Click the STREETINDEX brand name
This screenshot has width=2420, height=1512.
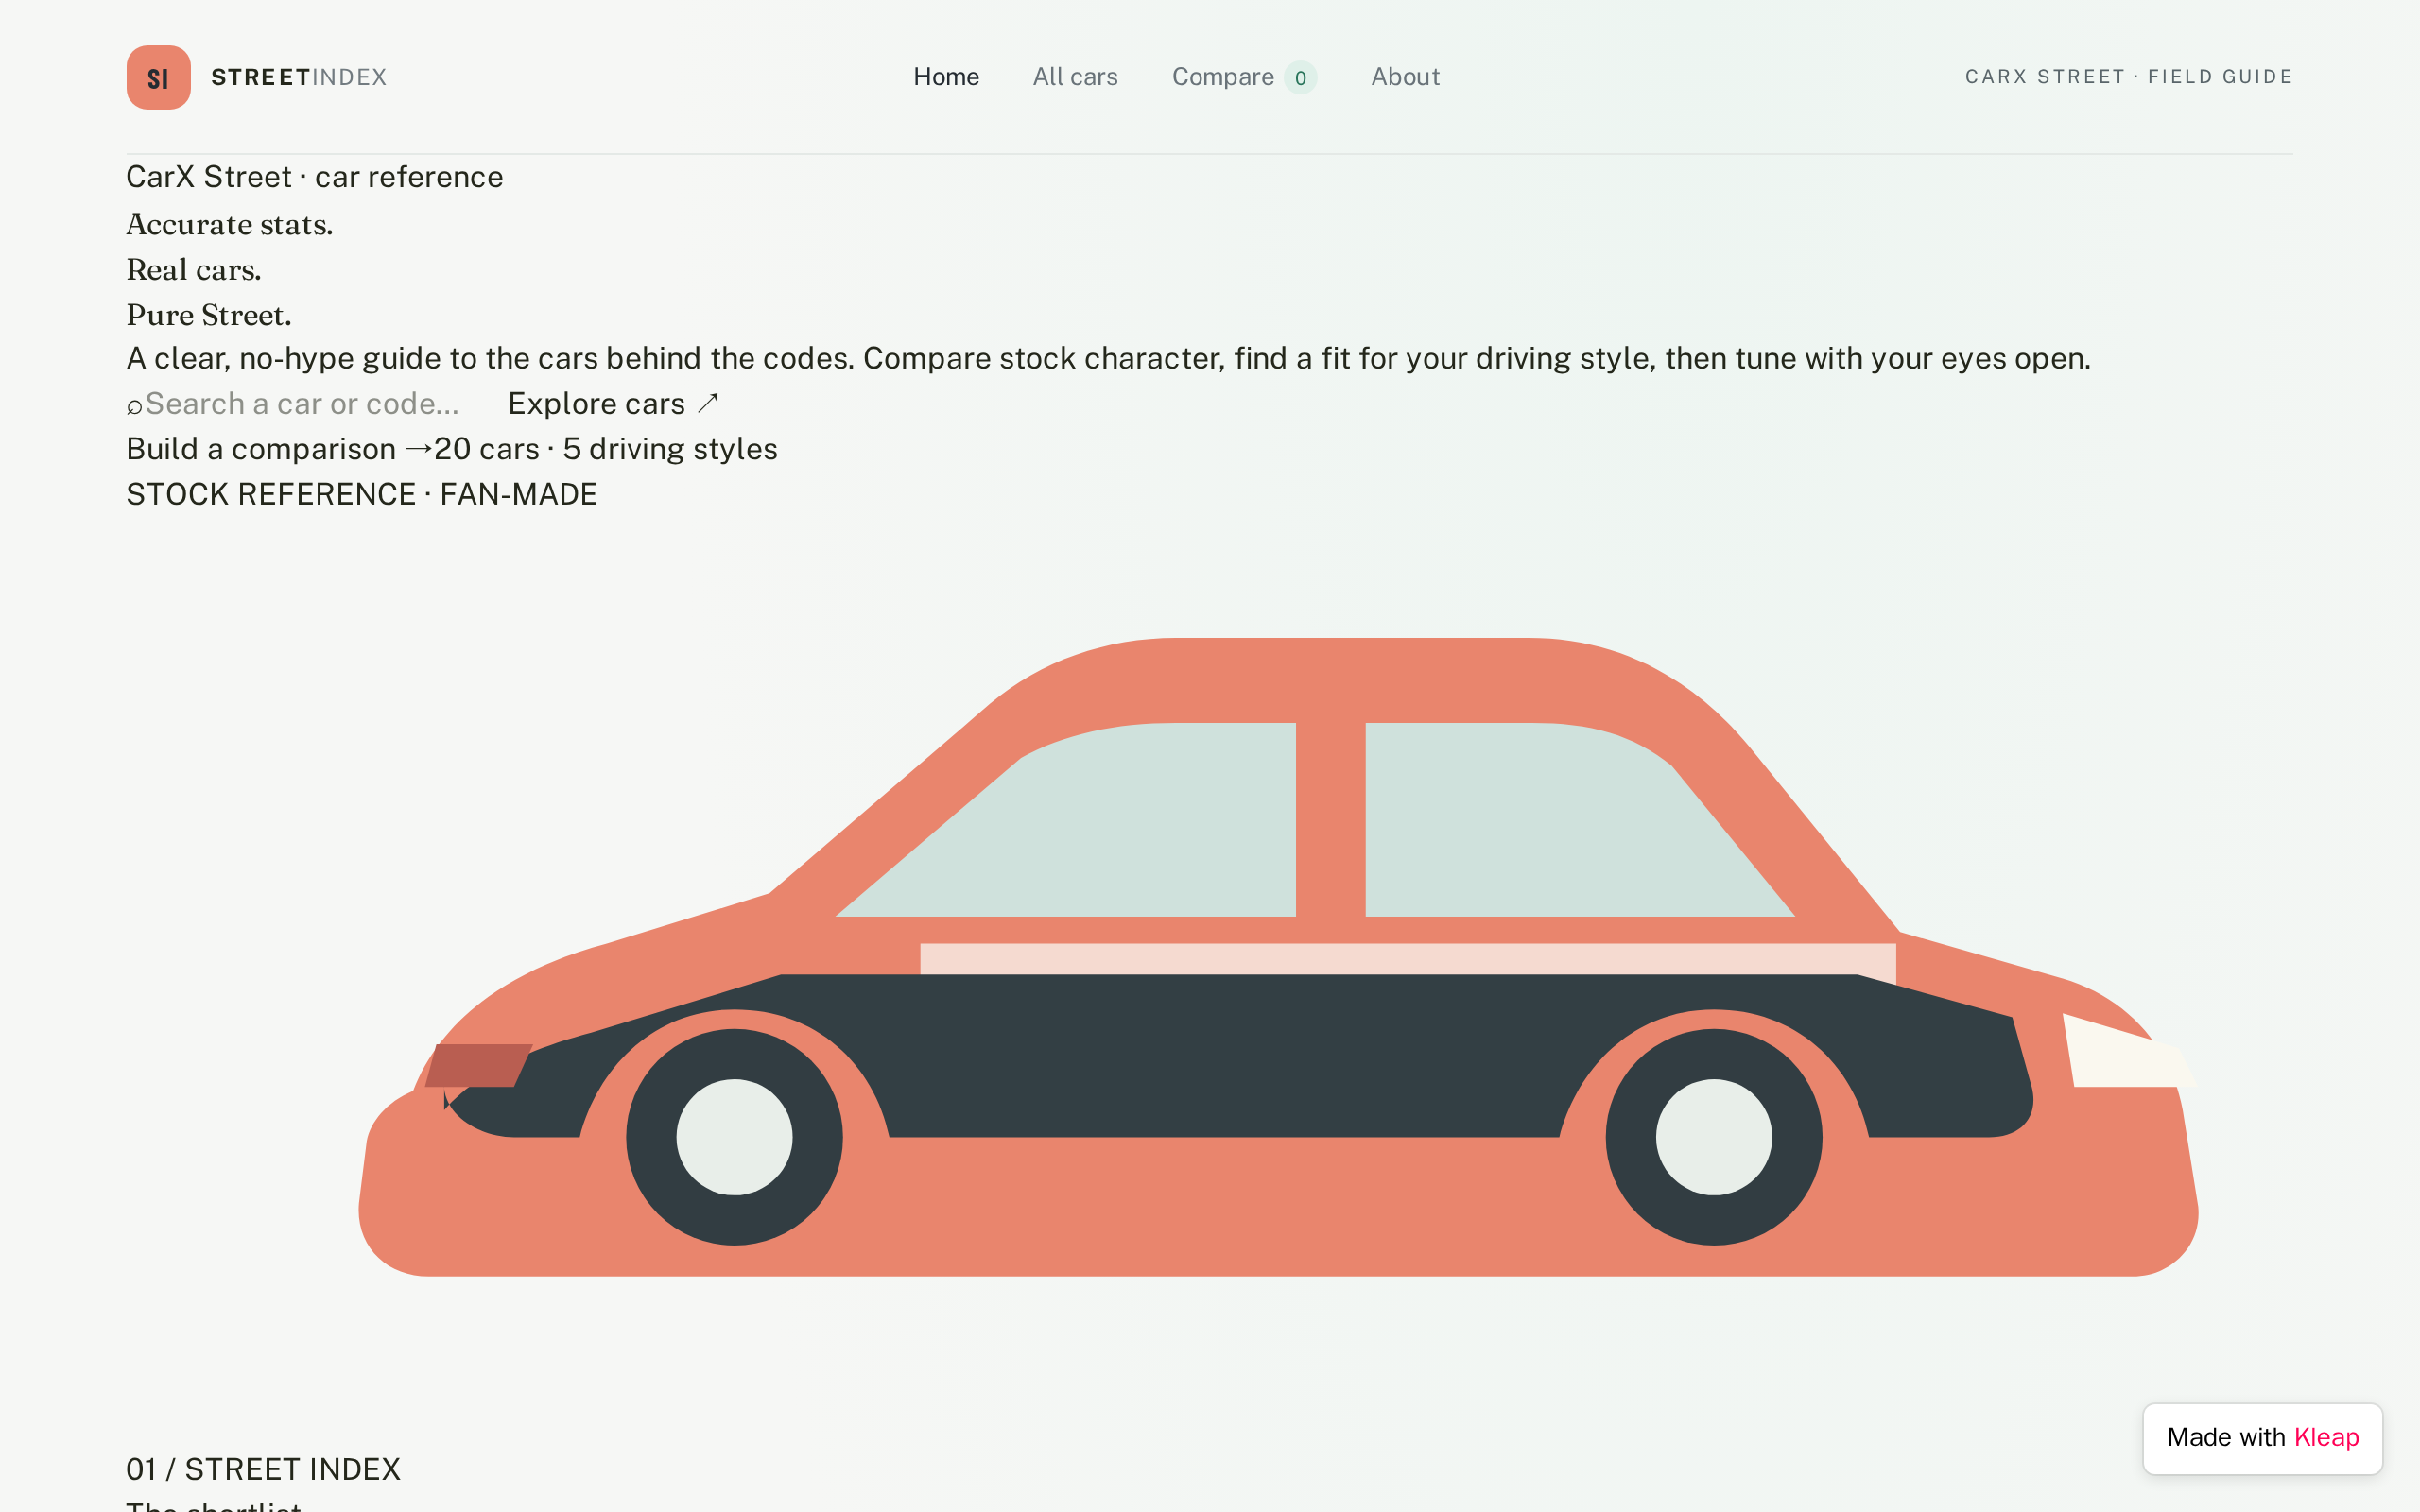(x=299, y=77)
